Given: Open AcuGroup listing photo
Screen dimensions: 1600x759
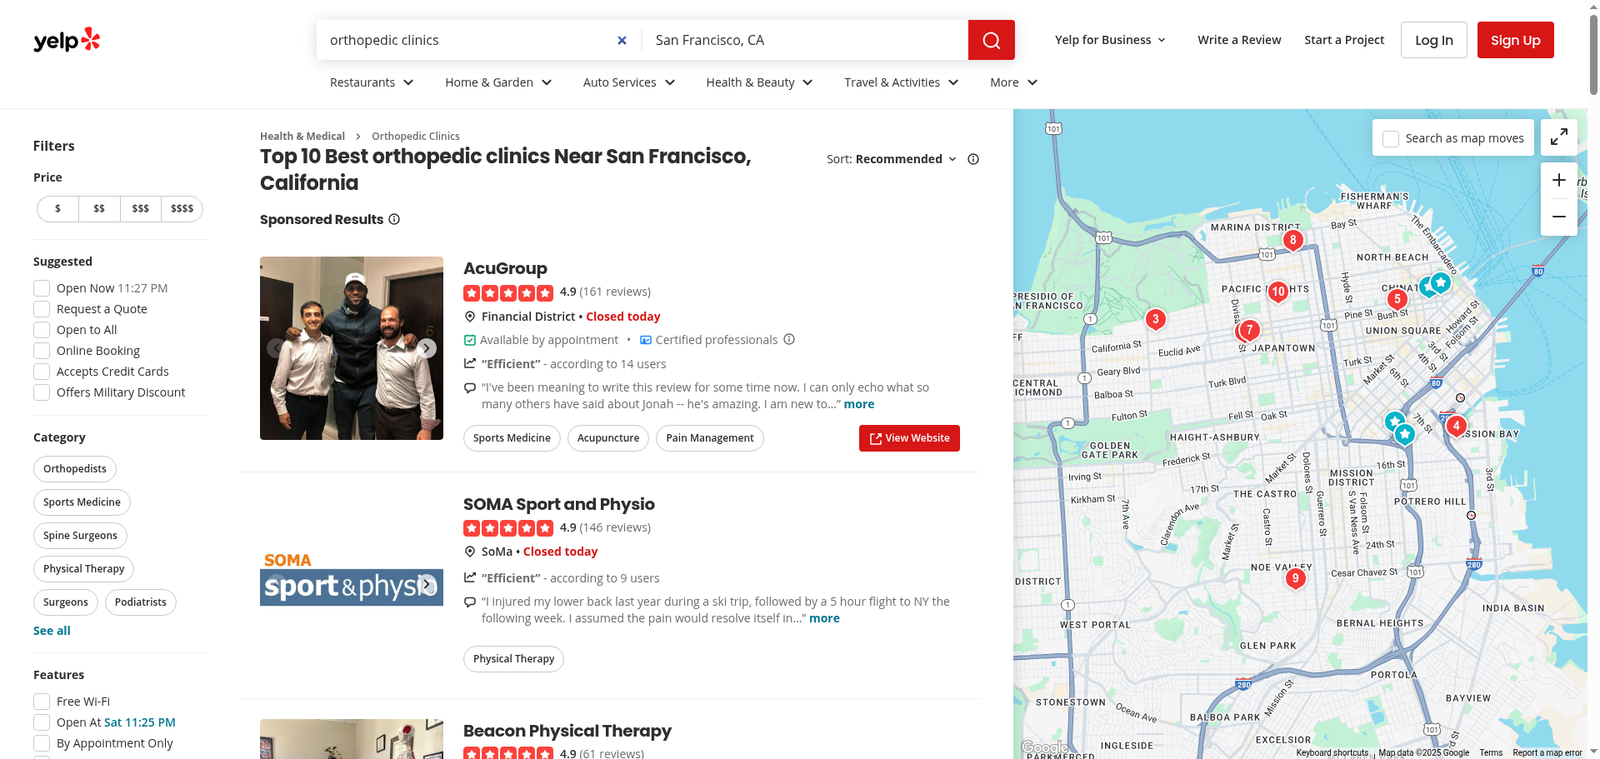Looking at the screenshot, I should coord(351,348).
